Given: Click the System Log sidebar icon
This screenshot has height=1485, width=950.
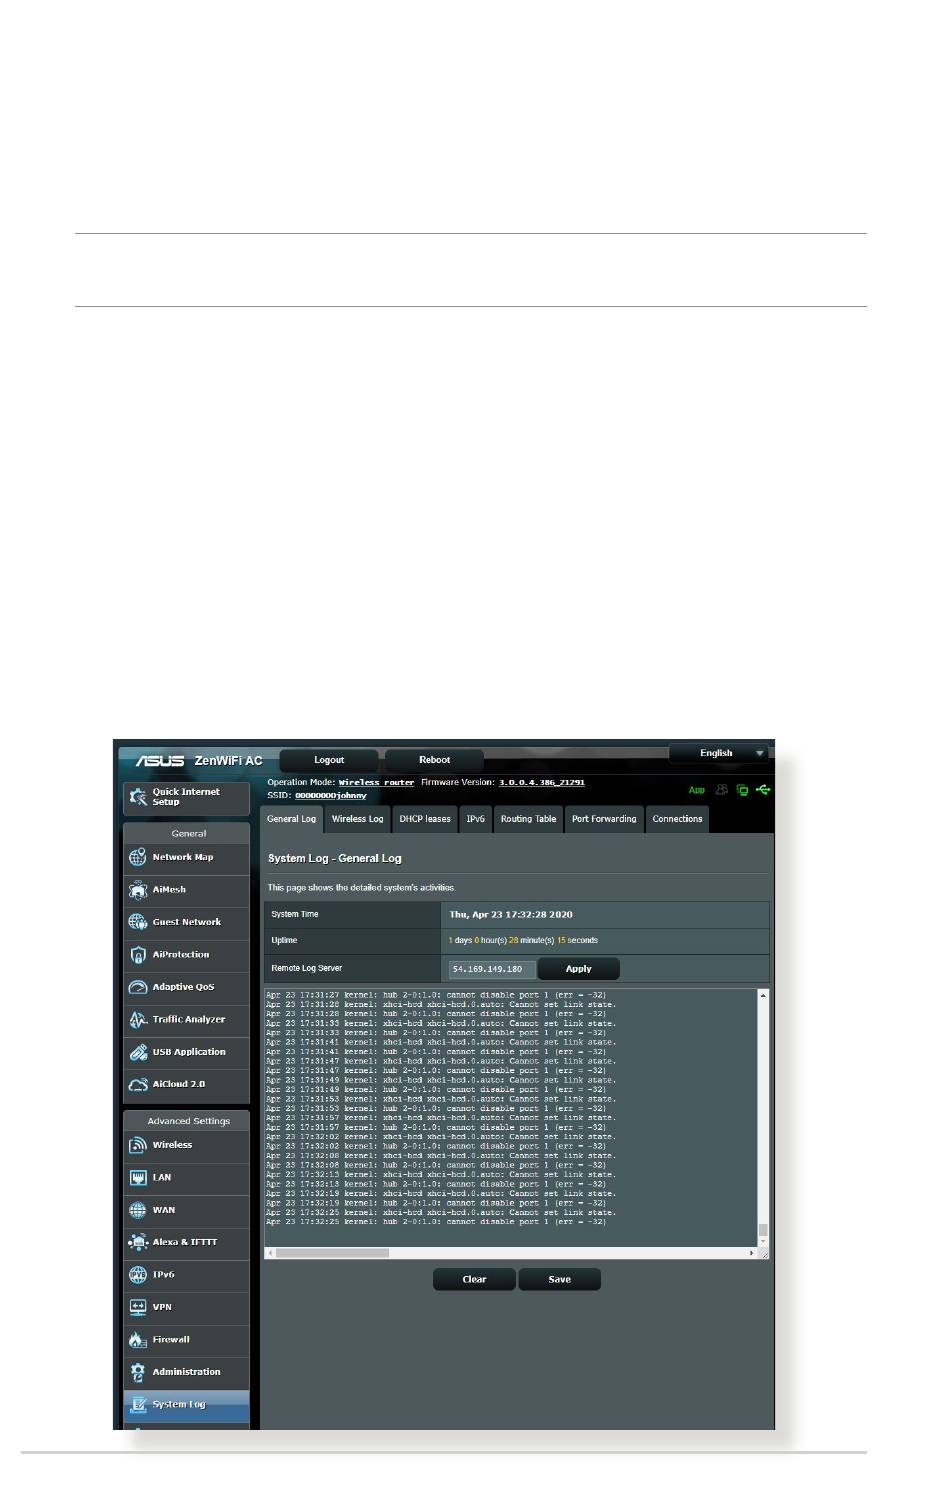Looking at the screenshot, I should 138,1404.
